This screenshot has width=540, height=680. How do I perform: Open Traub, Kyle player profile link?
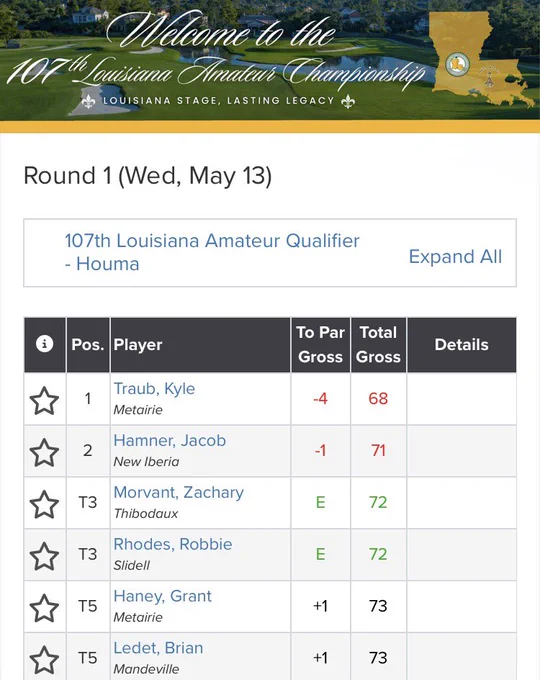click(154, 389)
